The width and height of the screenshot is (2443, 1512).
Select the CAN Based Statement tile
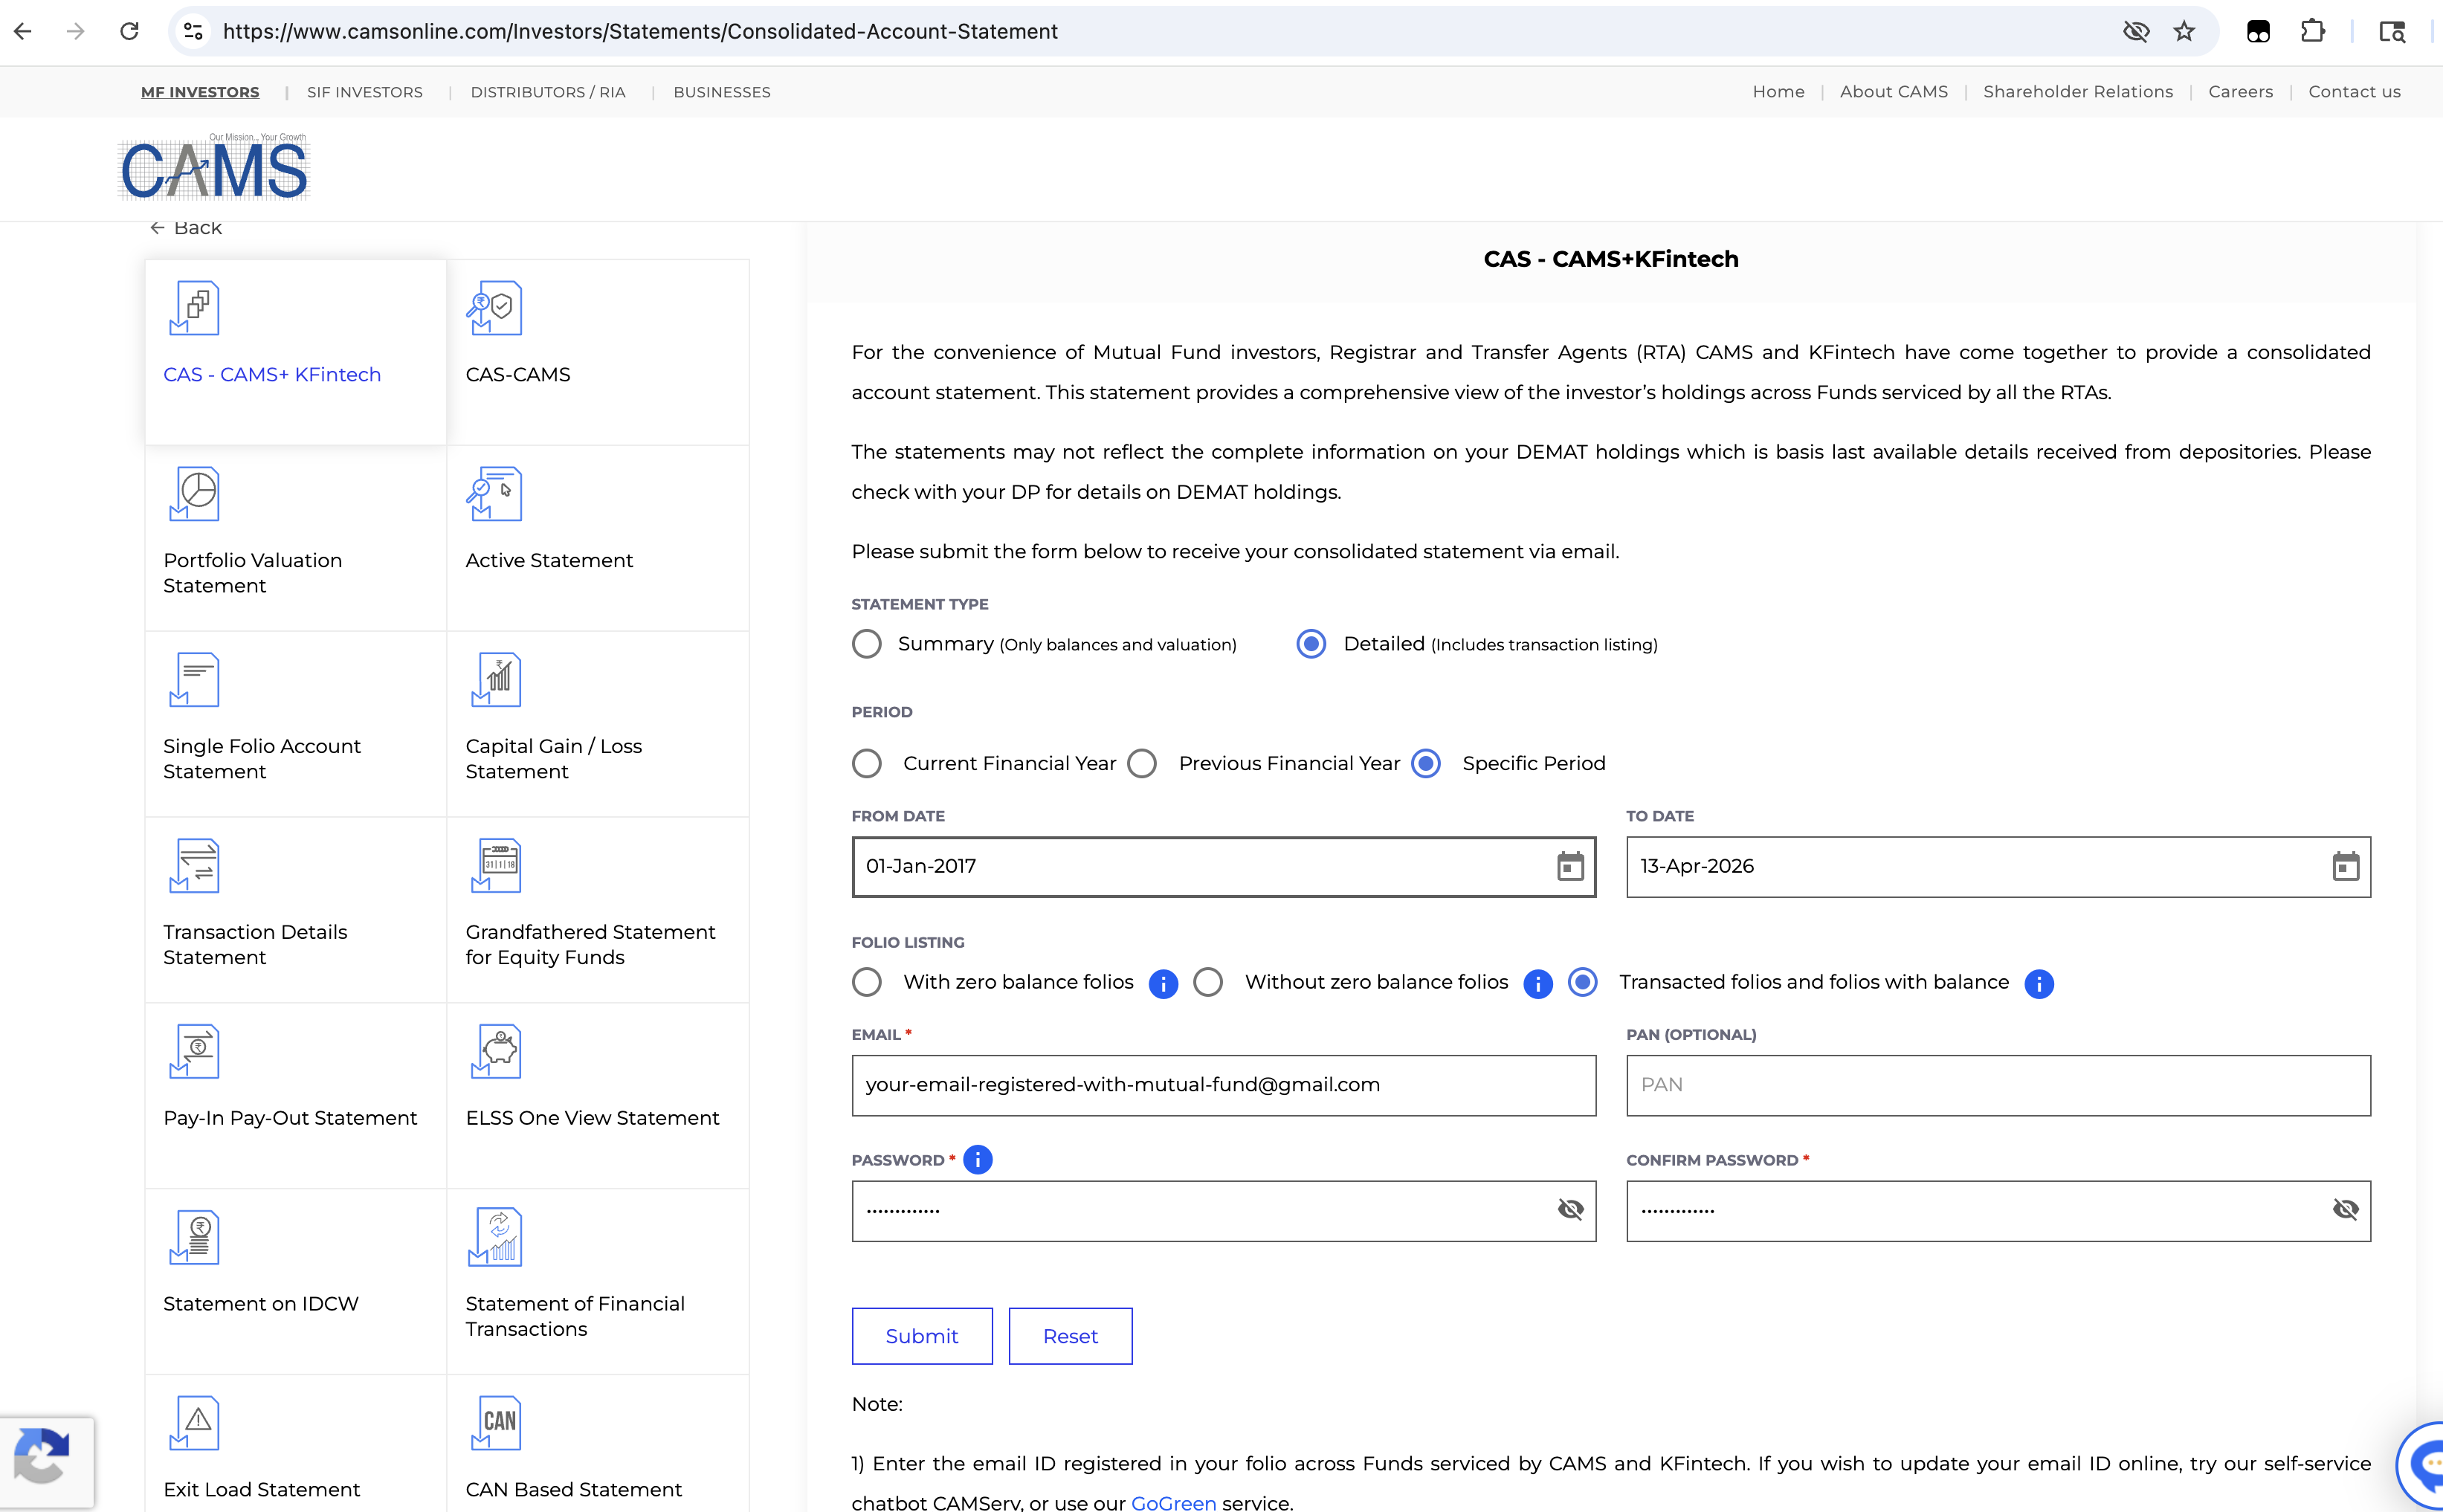(597, 1450)
